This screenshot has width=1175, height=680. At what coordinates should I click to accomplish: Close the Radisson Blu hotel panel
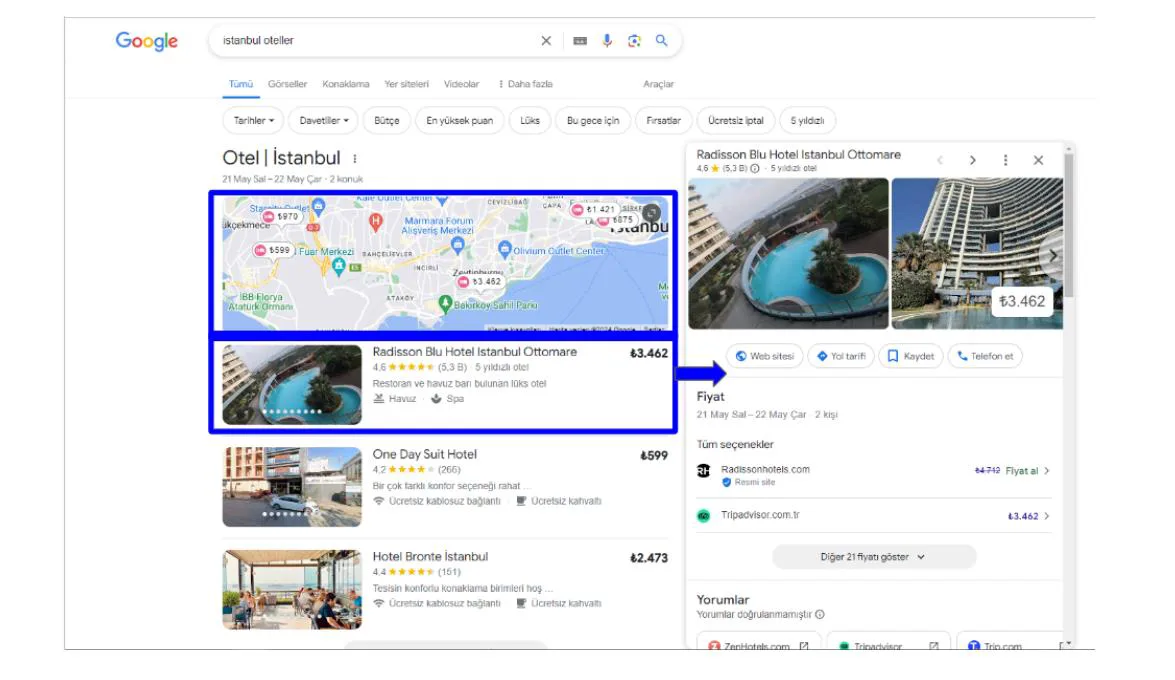(1038, 160)
